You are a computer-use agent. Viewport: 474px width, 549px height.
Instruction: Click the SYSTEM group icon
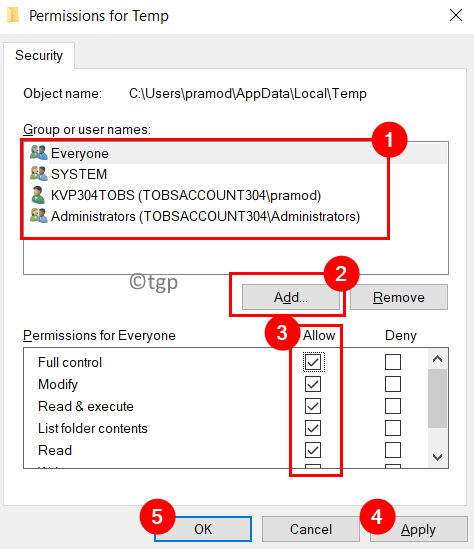[39, 174]
